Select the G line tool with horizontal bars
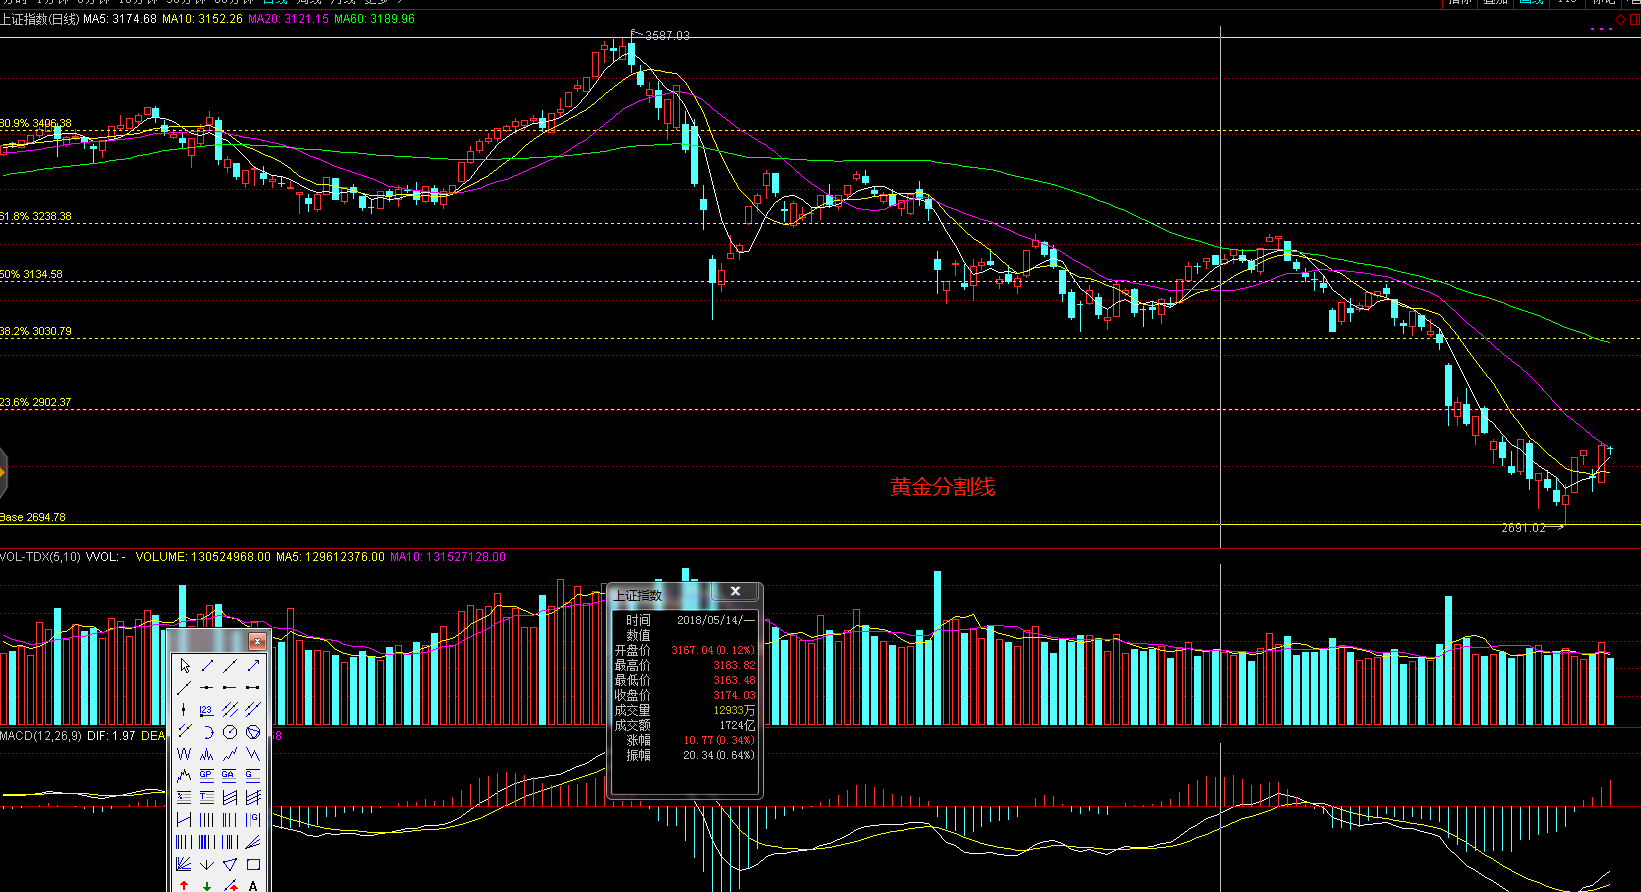This screenshot has width=1641, height=892. [253, 776]
